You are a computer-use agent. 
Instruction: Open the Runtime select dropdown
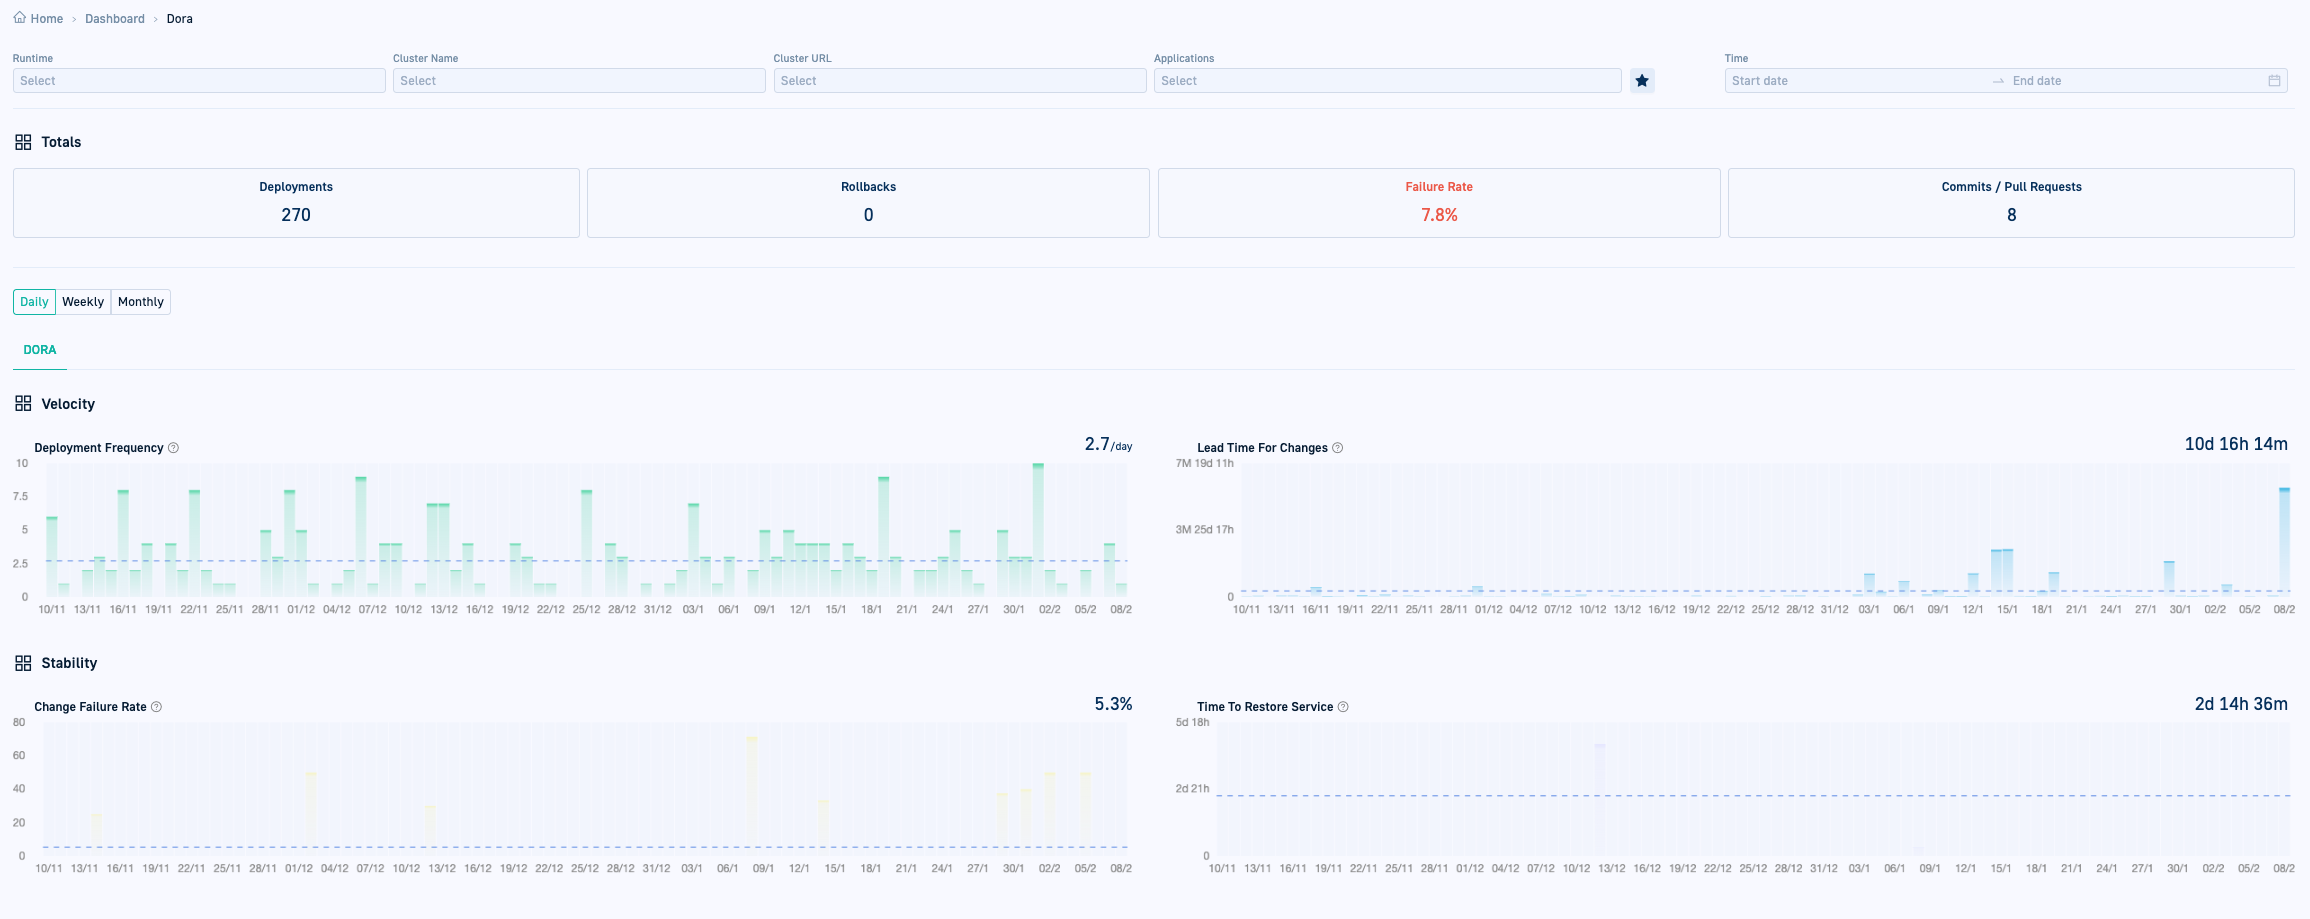(199, 81)
